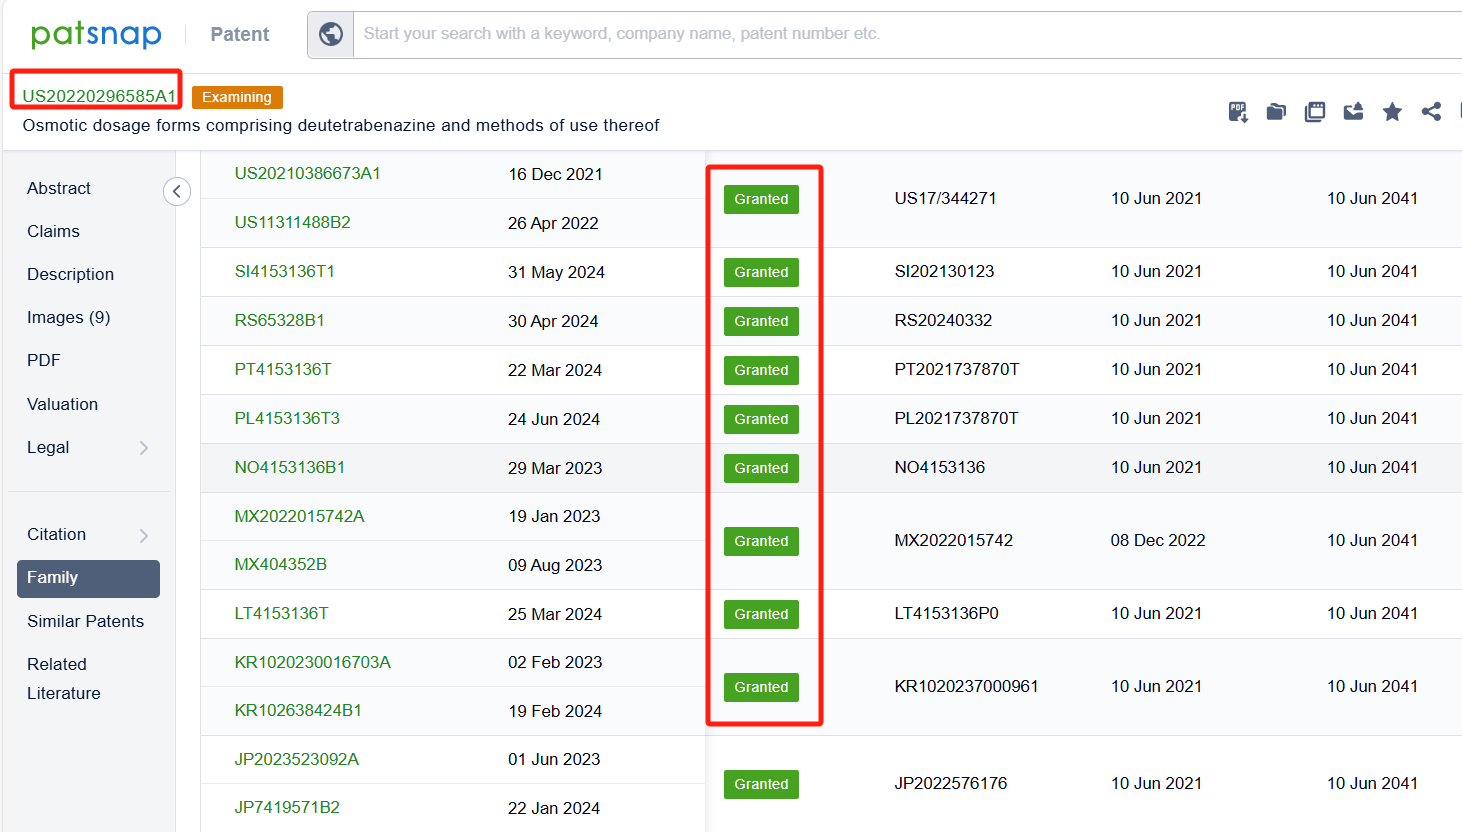The image size is (1462, 832).
Task: Expand the Legal submenu arrow
Action: [x=144, y=448]
